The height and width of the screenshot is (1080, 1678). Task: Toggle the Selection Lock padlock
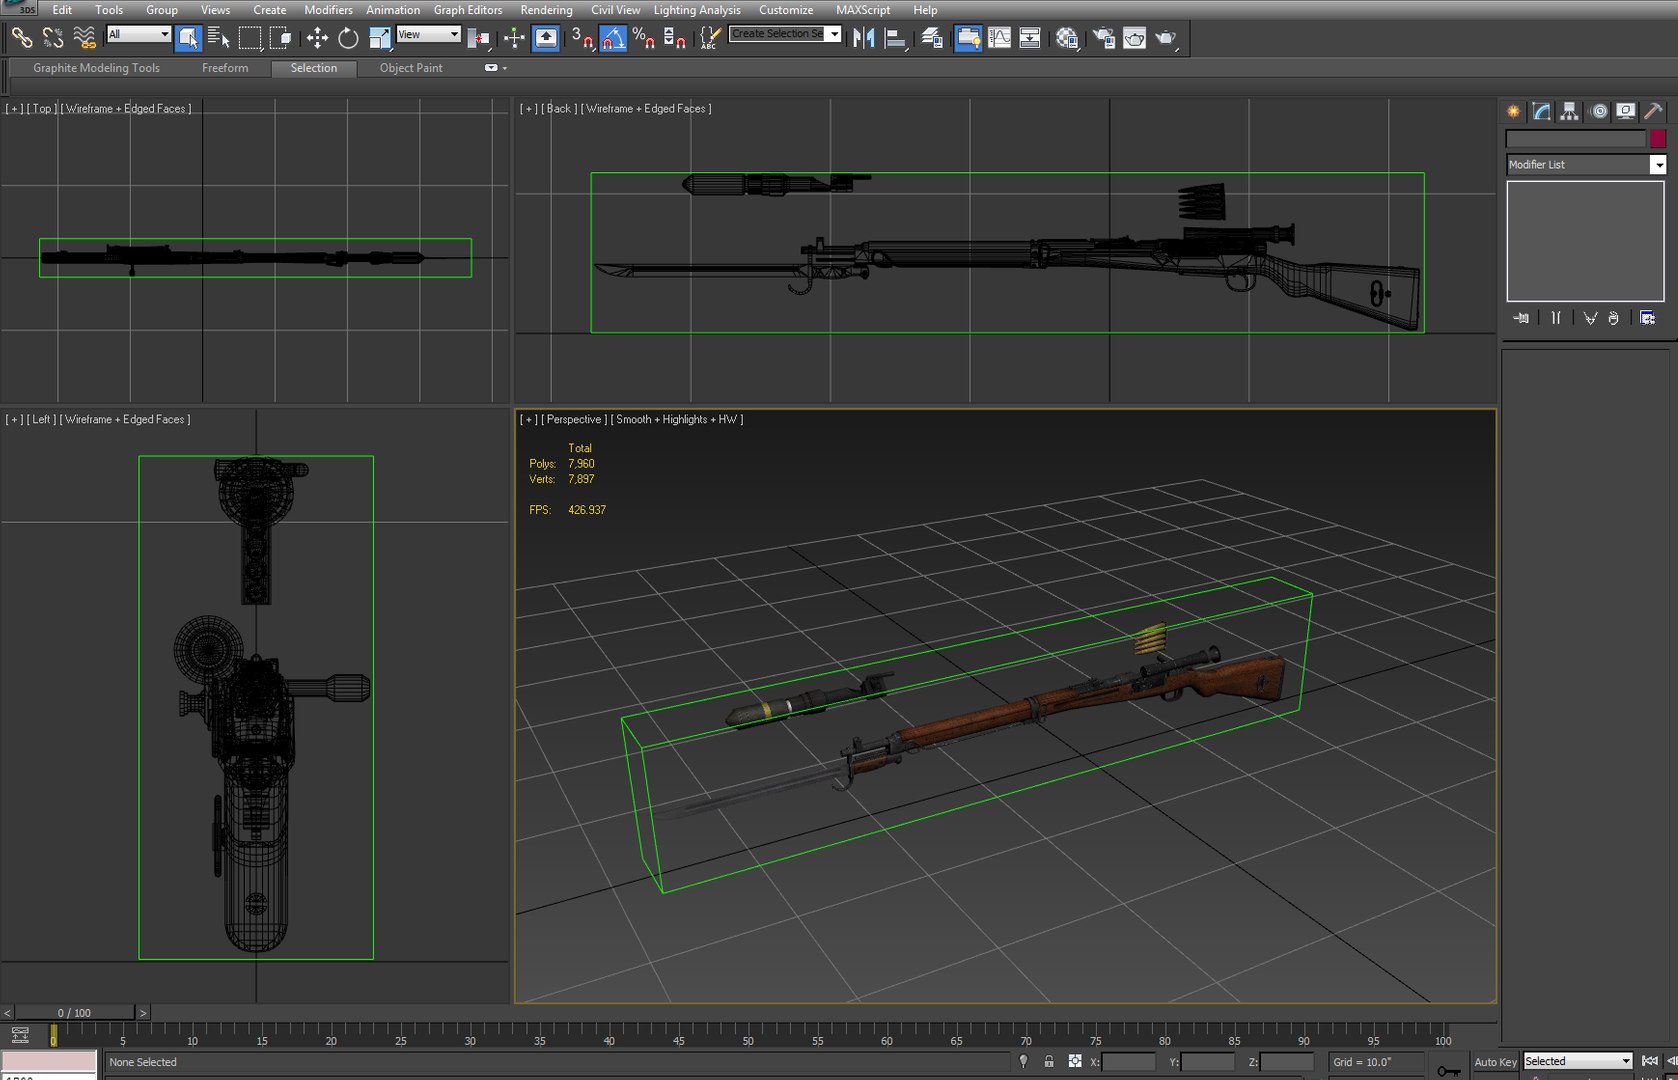click(1049, 1062)
